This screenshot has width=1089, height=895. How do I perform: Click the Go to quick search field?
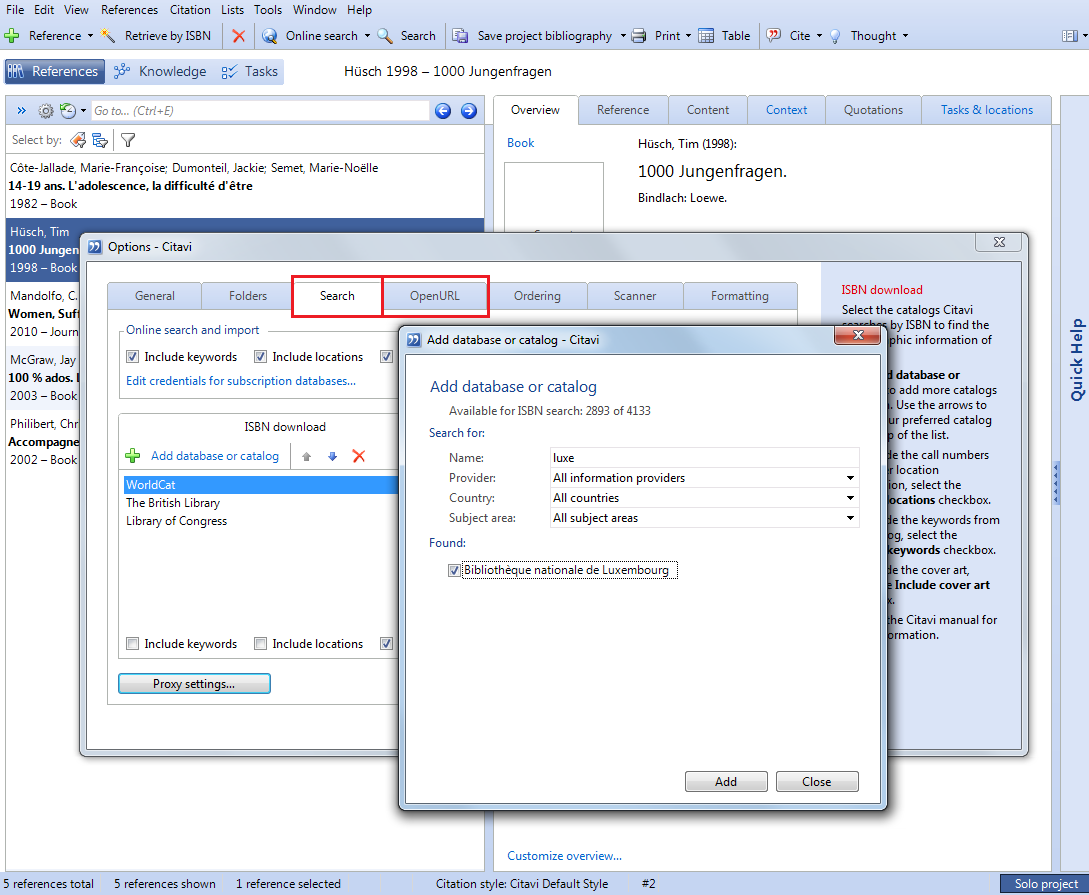(x=260, y=110)
